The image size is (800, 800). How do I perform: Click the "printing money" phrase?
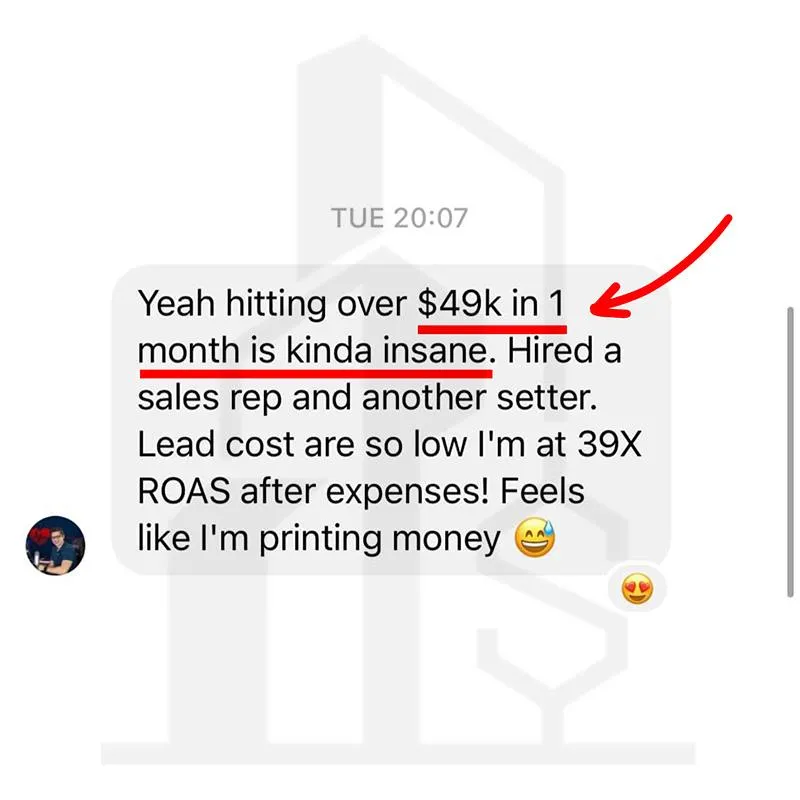(x=380, y=540)
